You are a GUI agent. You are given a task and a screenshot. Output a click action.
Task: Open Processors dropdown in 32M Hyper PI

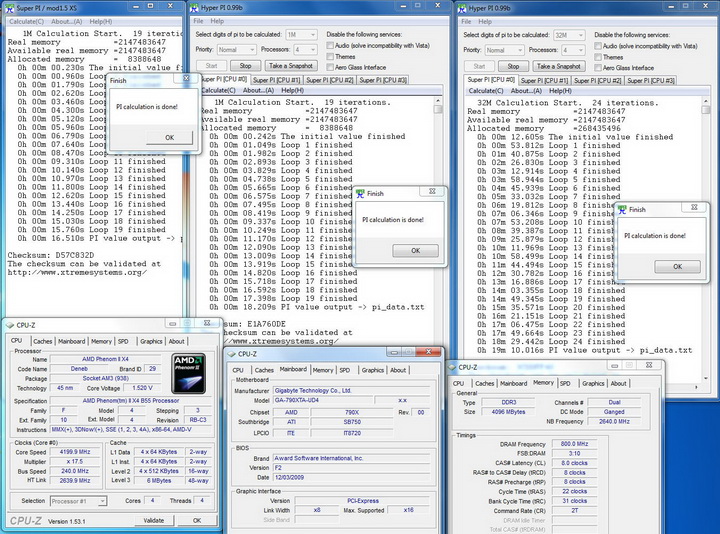(573, 50)
